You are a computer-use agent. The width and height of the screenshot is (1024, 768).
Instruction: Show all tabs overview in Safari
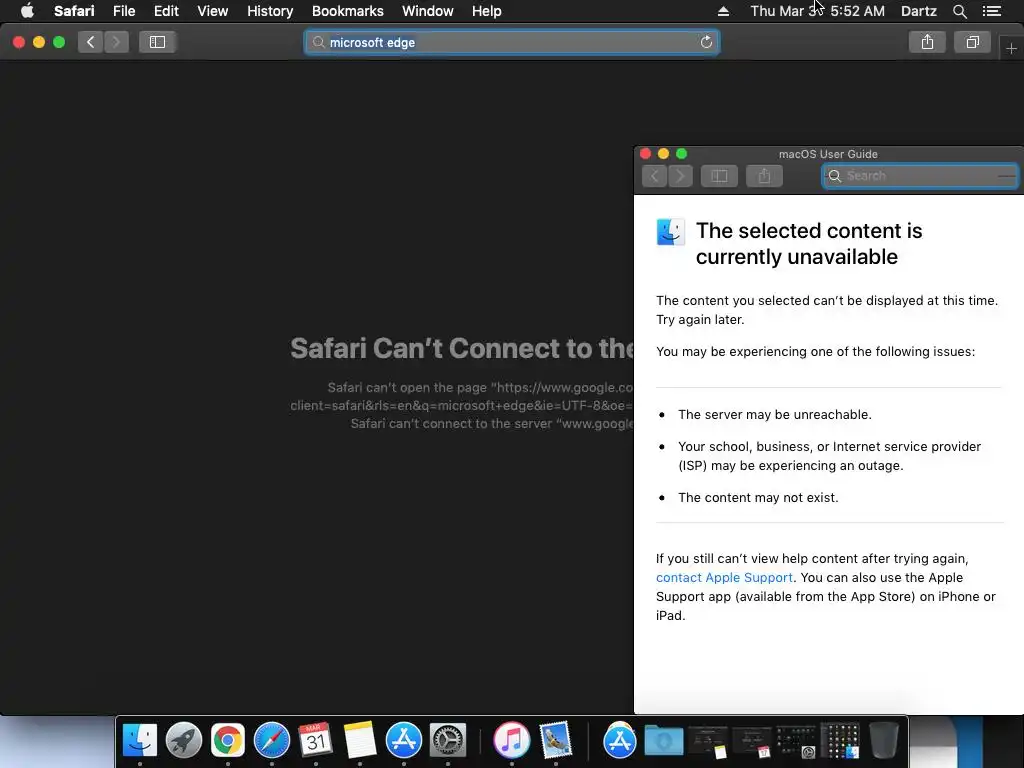click(x=972, y=42)
